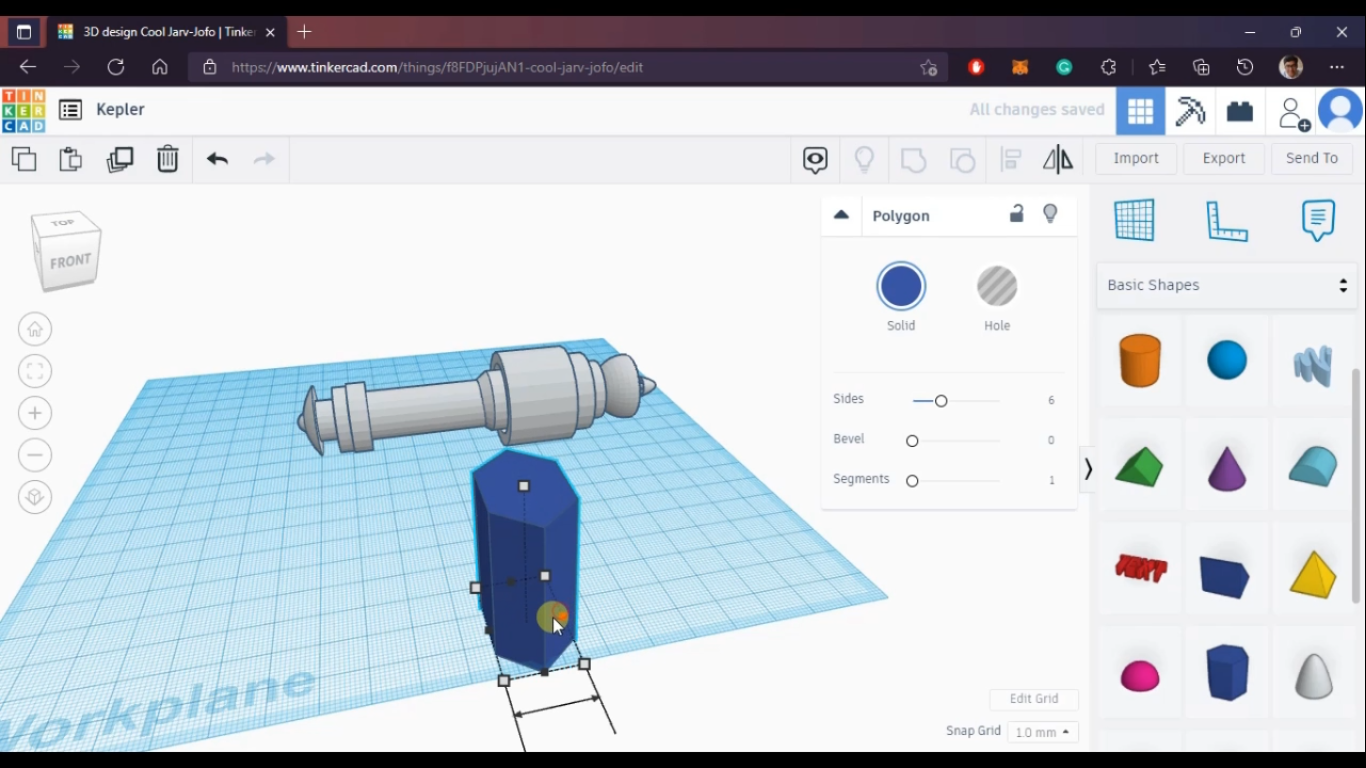Viewport: 1366px width, 768px height.
Task: Pick the blue Wedge shape
Action: (1225, 577)
